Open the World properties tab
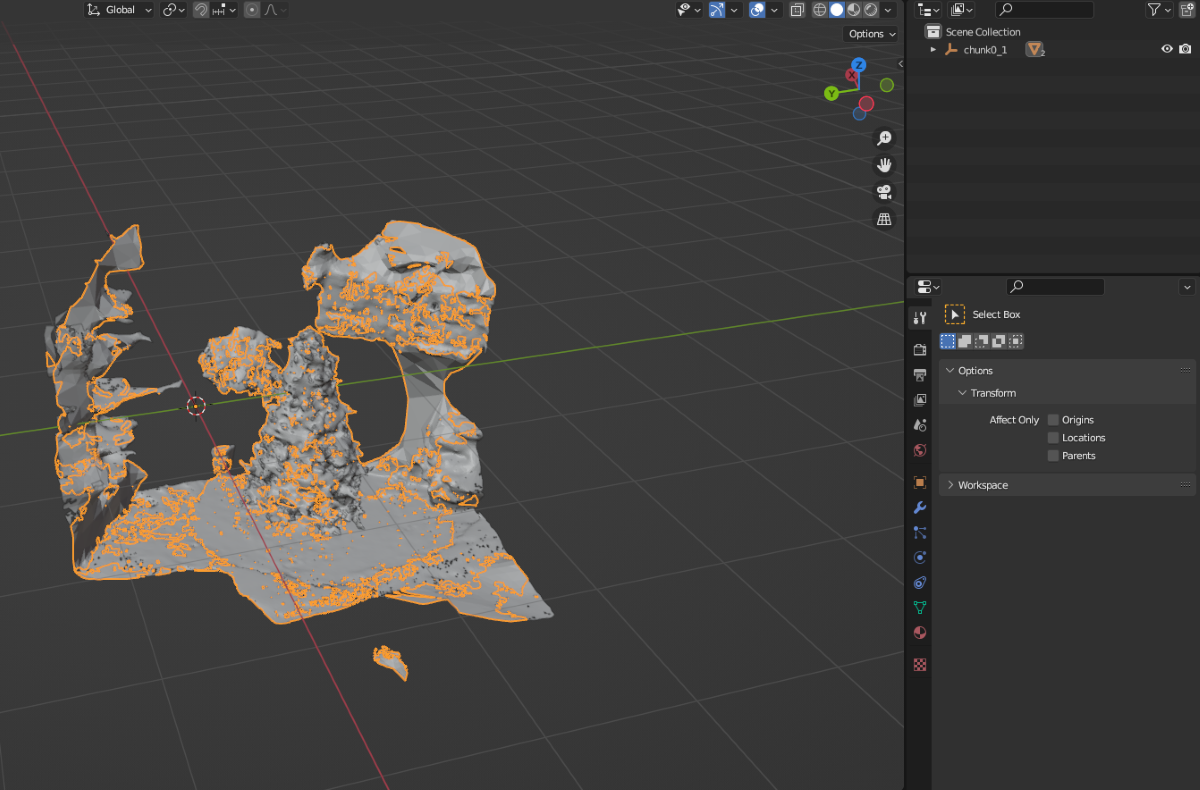 [920, 450]
